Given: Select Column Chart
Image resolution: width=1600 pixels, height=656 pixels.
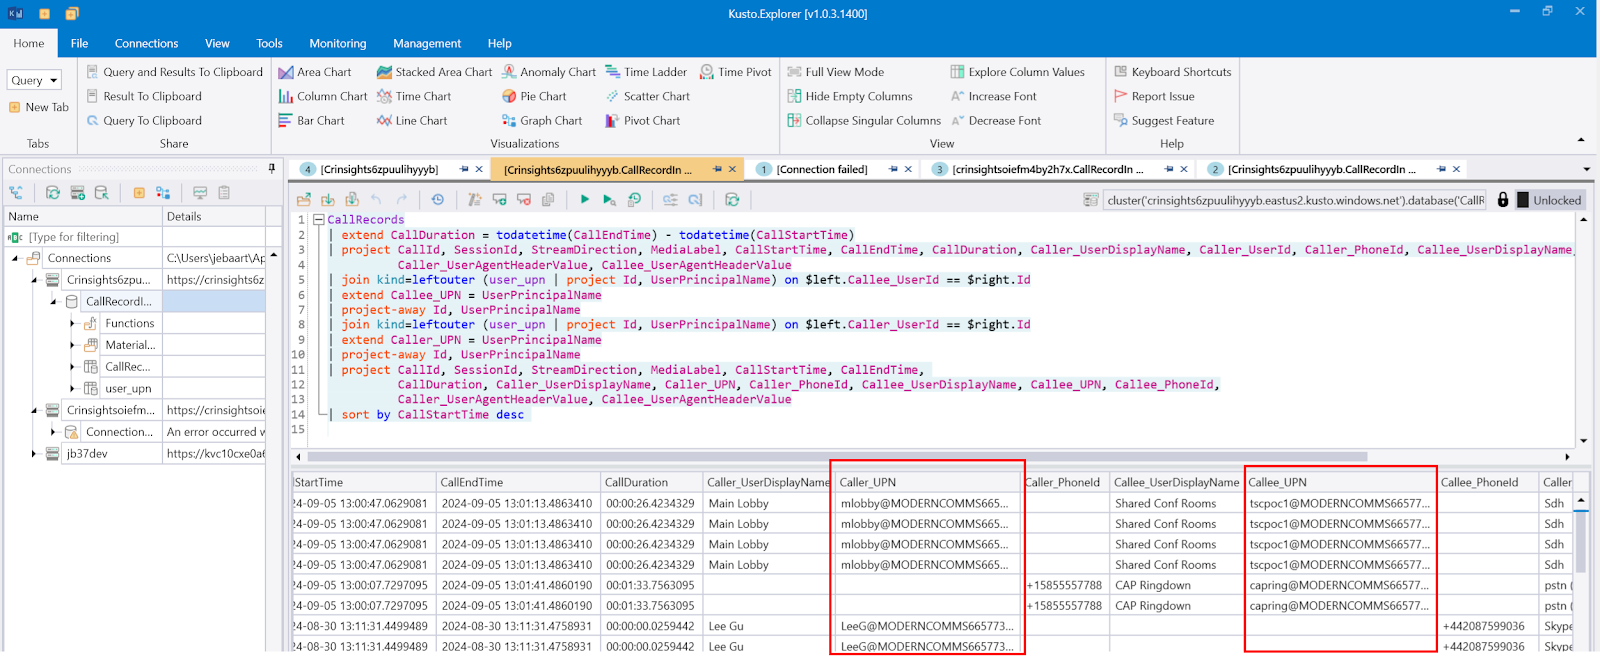Looking at the screenshot, I should tap(323, 96).
